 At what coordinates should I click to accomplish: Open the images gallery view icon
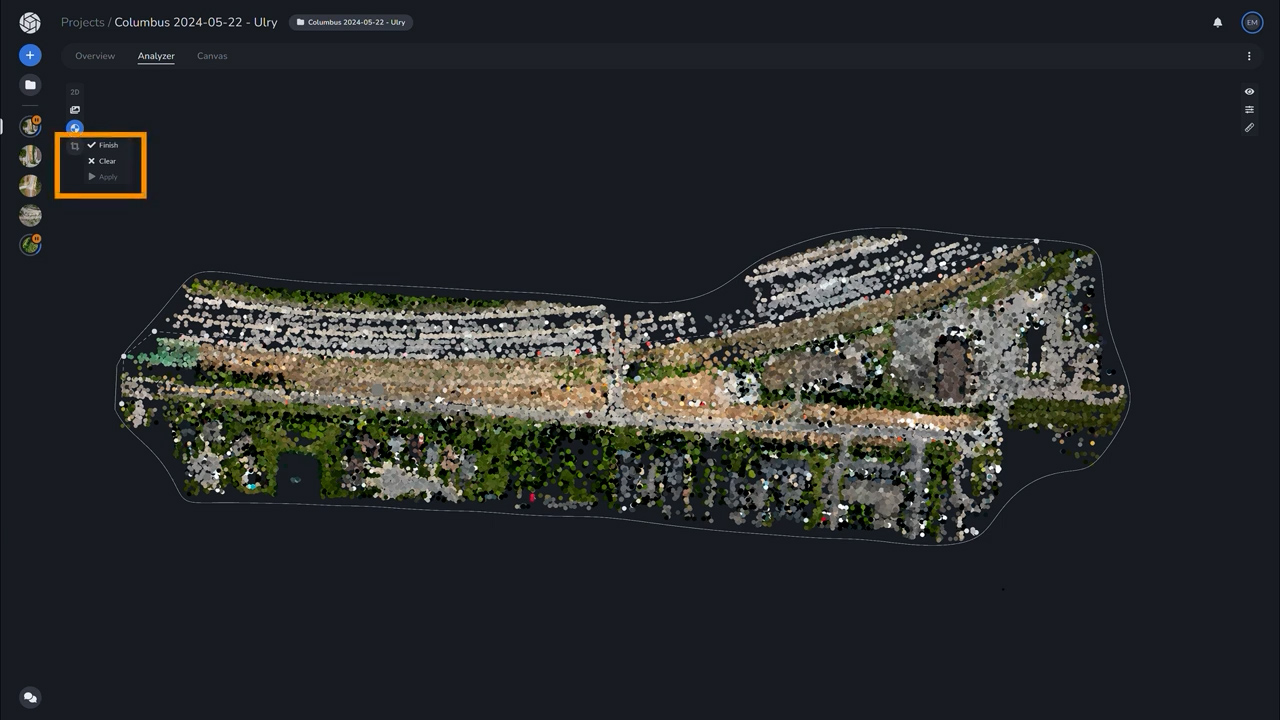pyautogui.click(x=75, y=110)
